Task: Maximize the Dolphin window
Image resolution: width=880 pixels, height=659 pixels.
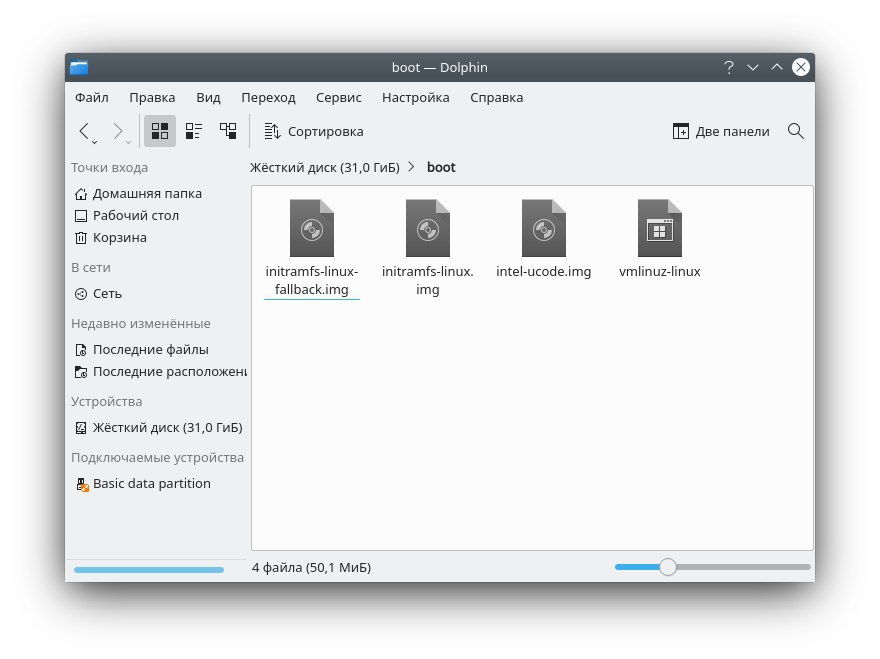Action: click(x=777, y=67)
